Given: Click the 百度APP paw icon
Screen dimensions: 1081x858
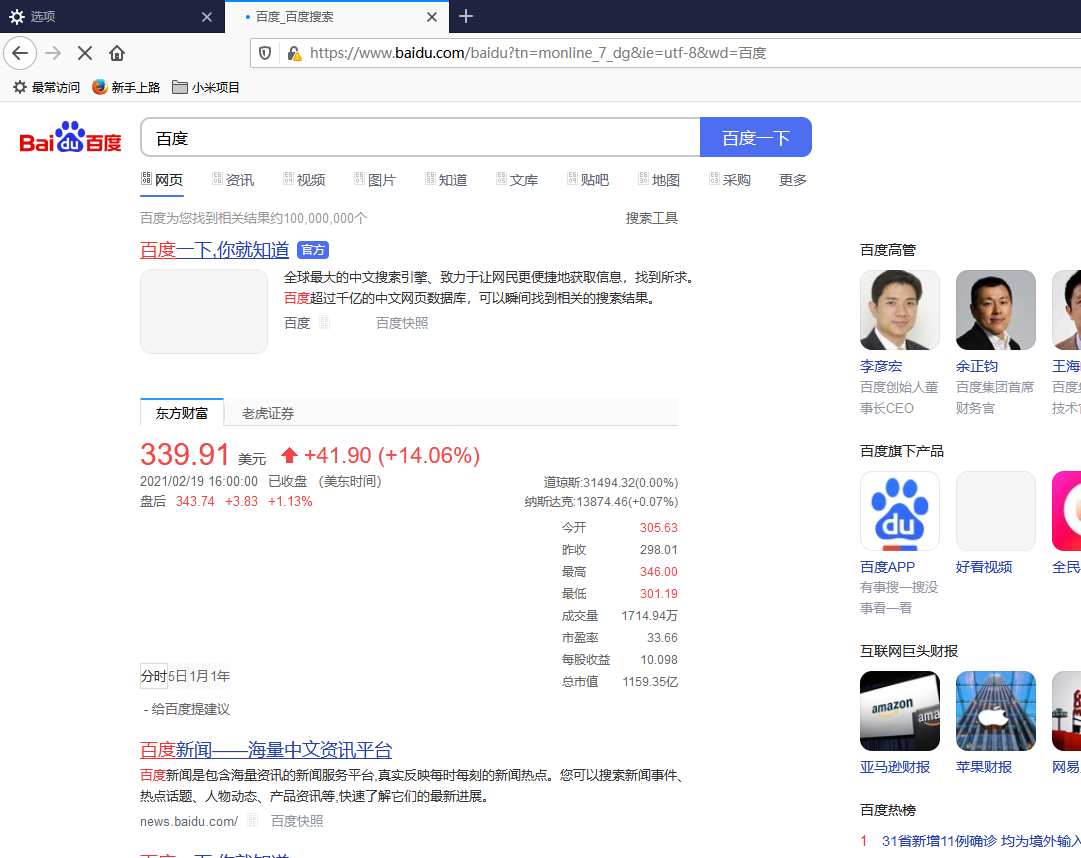Looking at the screenshot, I should click(900, 511).
